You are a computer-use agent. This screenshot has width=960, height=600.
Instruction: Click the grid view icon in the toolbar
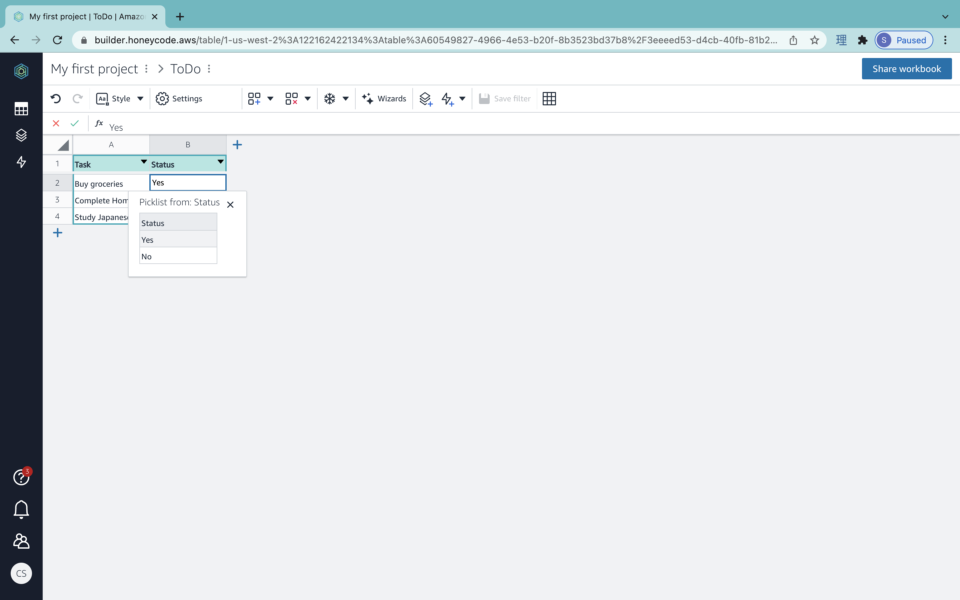tap(549, 98)
